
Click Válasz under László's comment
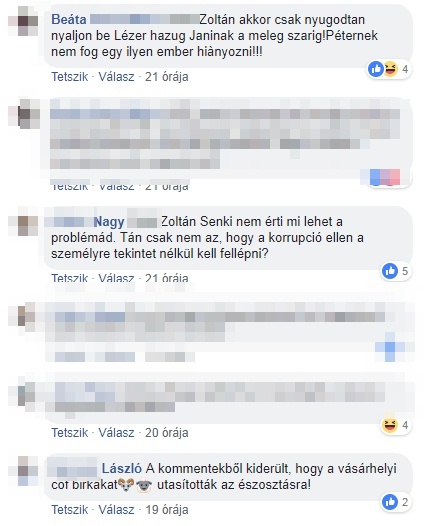click(116, 510)
